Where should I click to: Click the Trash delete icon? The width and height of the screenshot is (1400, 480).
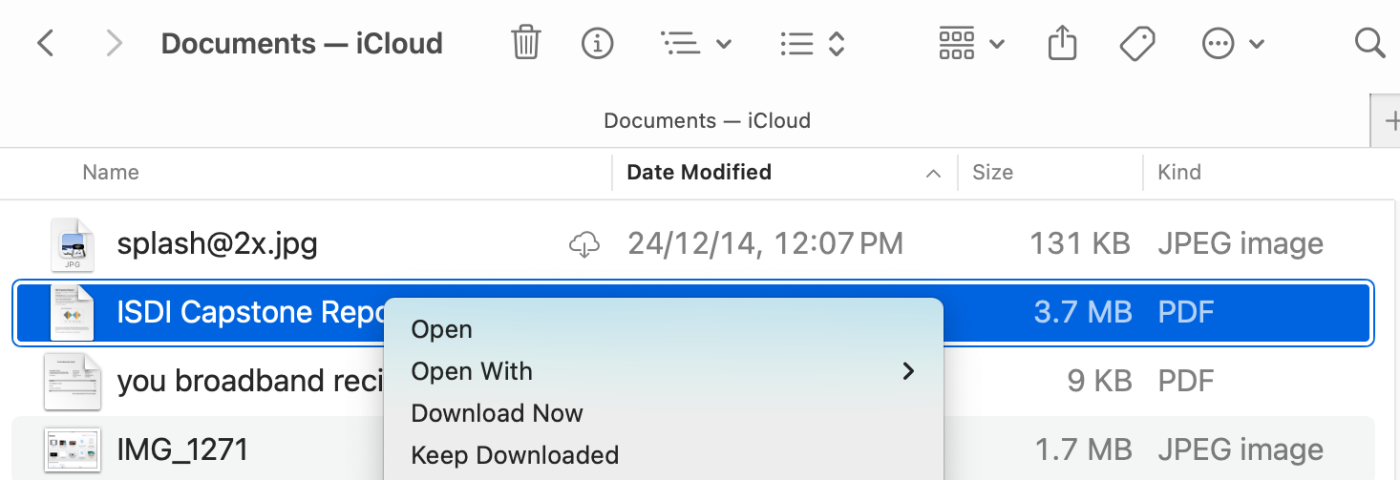pyautogui.click(x=526, y=43)
